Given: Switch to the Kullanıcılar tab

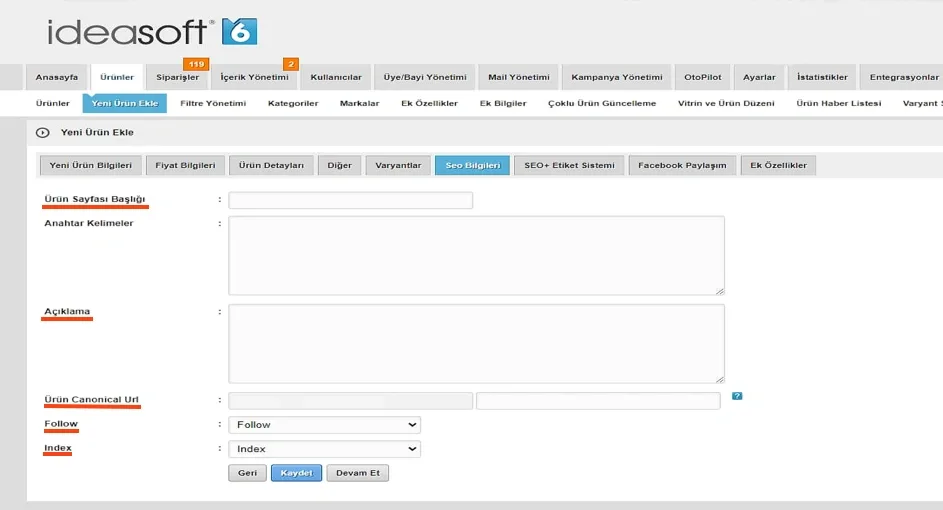Looking at the screenshot, I should point(336,77).
